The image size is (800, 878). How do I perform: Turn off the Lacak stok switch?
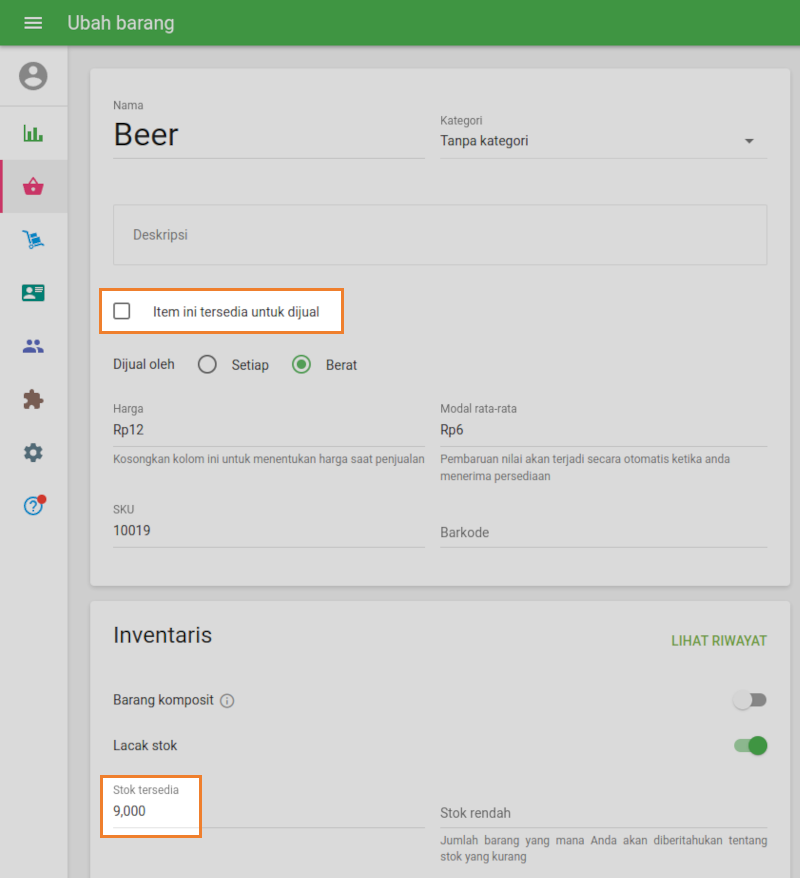pos(750,745)
